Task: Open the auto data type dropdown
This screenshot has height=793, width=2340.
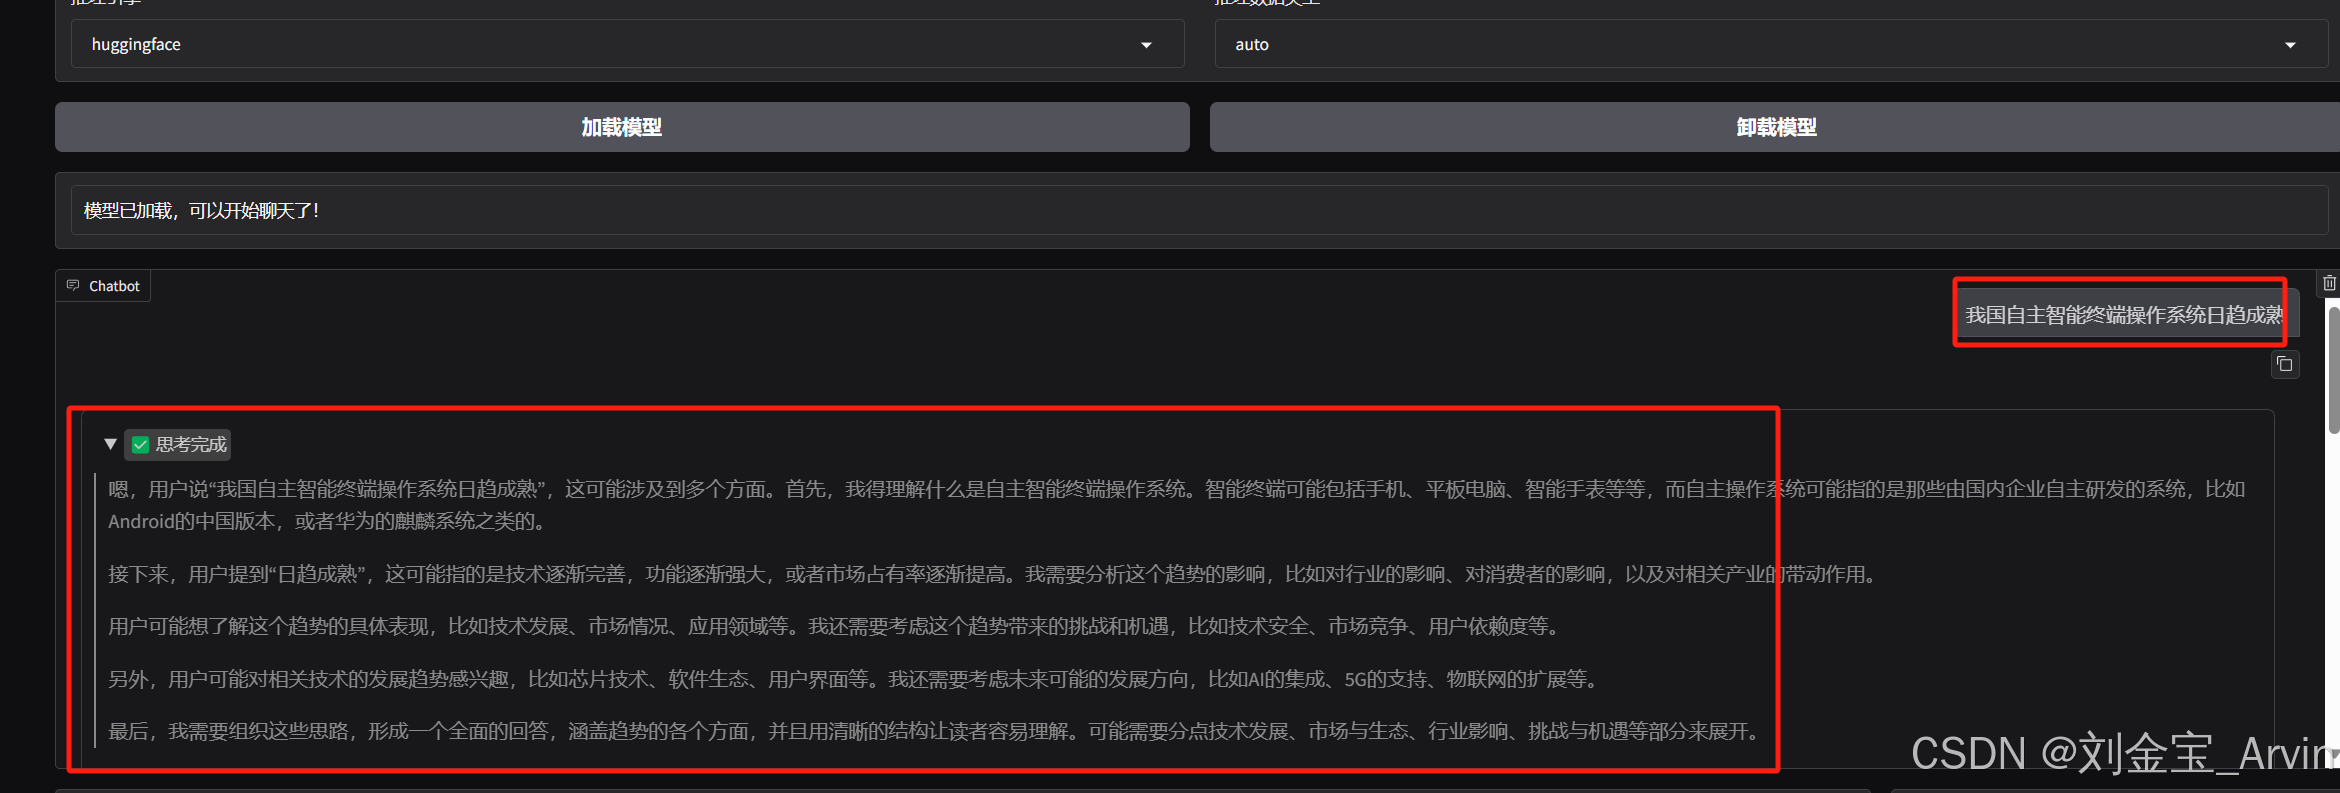Action: [x=1771, y=44]
